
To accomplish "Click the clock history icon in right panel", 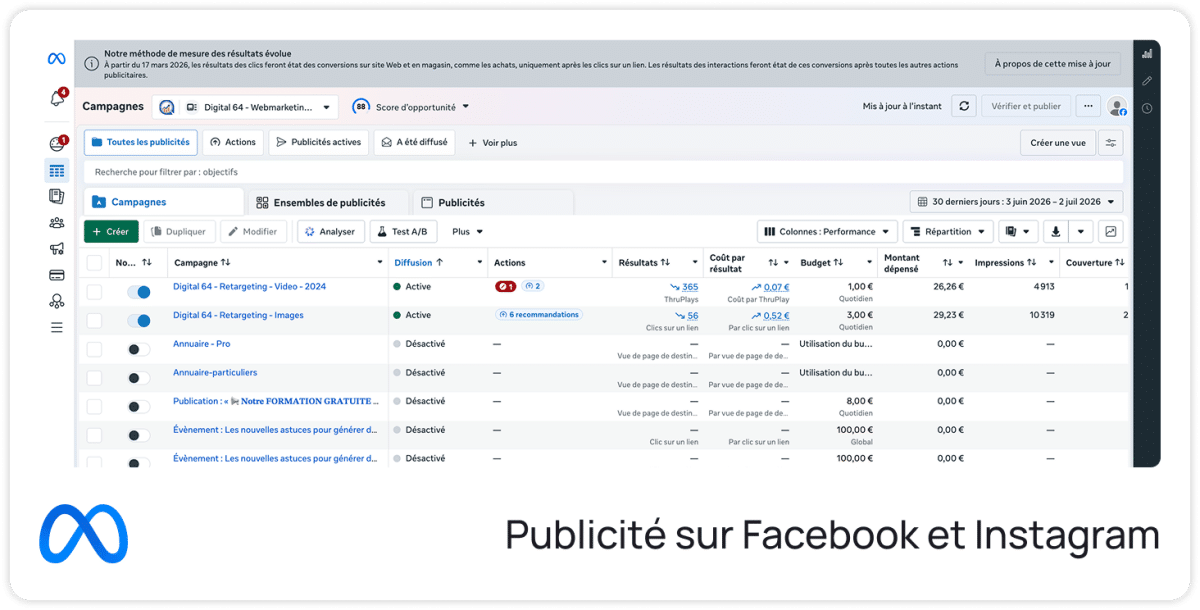I will click(1147, 108).
